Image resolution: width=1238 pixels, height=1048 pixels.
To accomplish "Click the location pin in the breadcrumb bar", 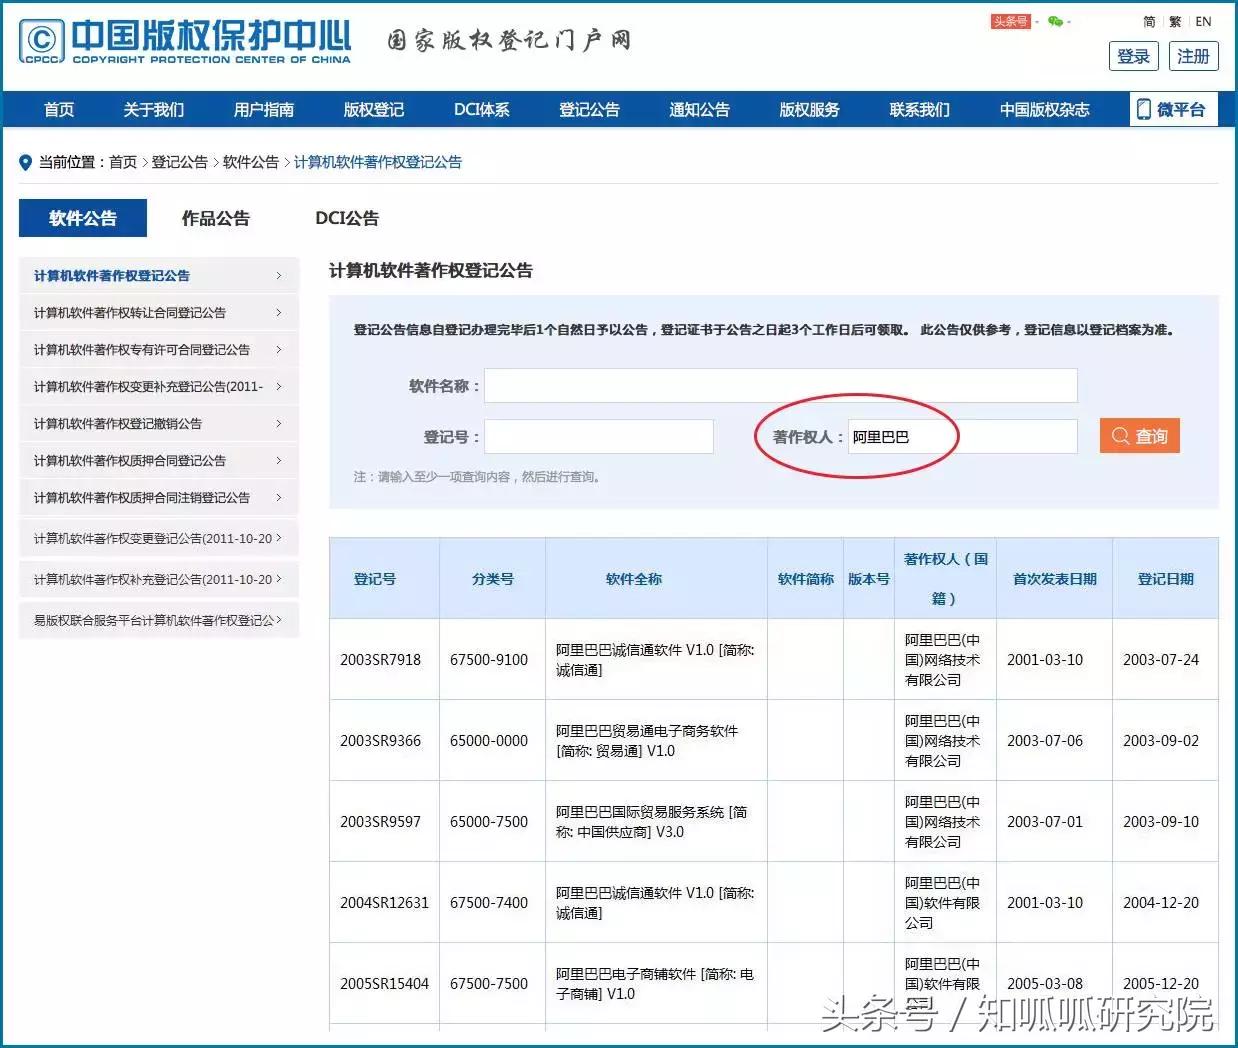I will [x=25, y=161].
